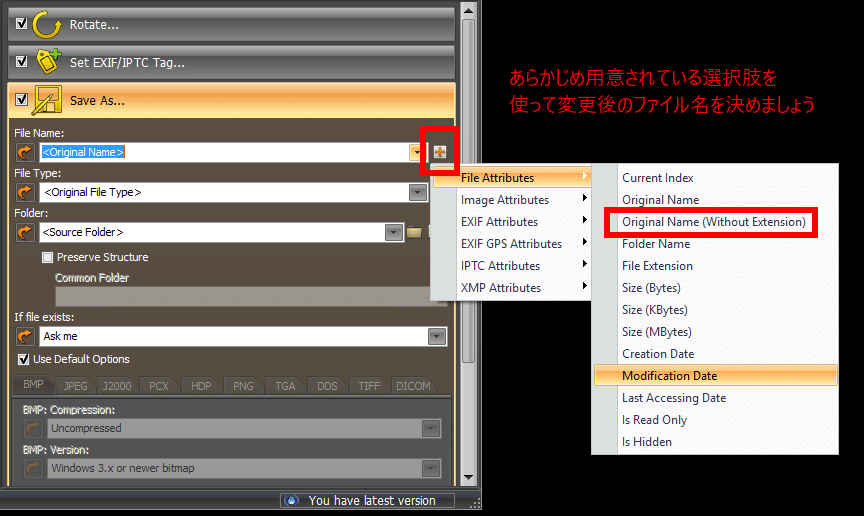Click the Set EXIF/IPTC Tag icon
The height and width of the screenshot is (516, 864).
(47, 62)
